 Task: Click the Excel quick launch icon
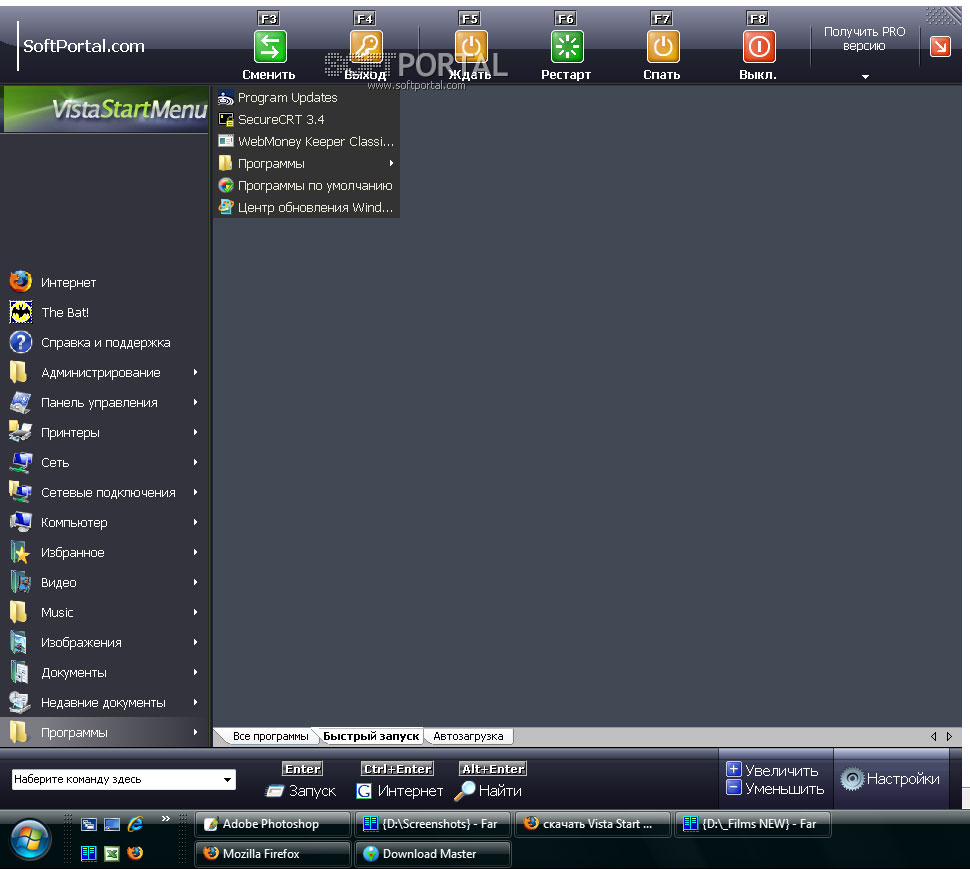click(112, 854)
